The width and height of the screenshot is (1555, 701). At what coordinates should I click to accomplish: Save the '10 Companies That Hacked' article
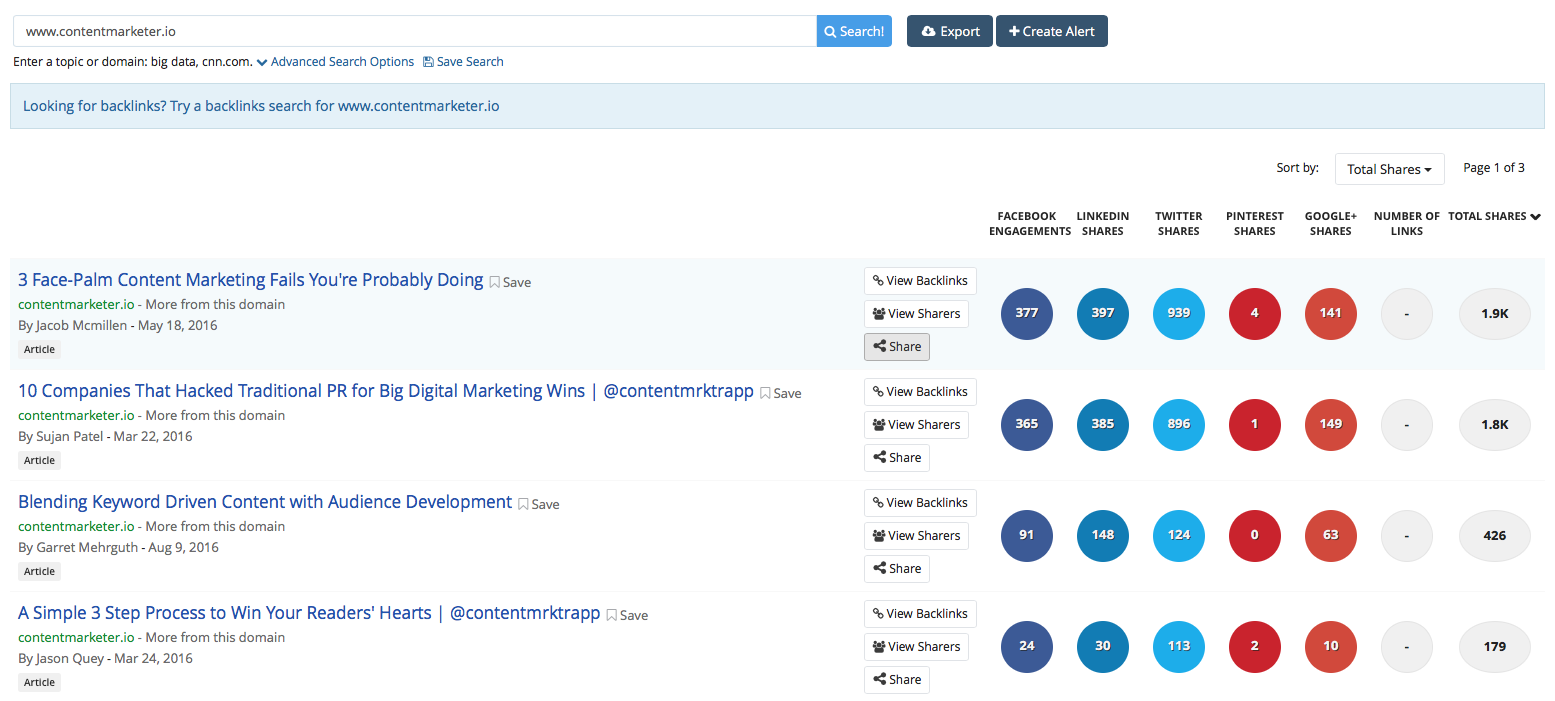[781, 393]
